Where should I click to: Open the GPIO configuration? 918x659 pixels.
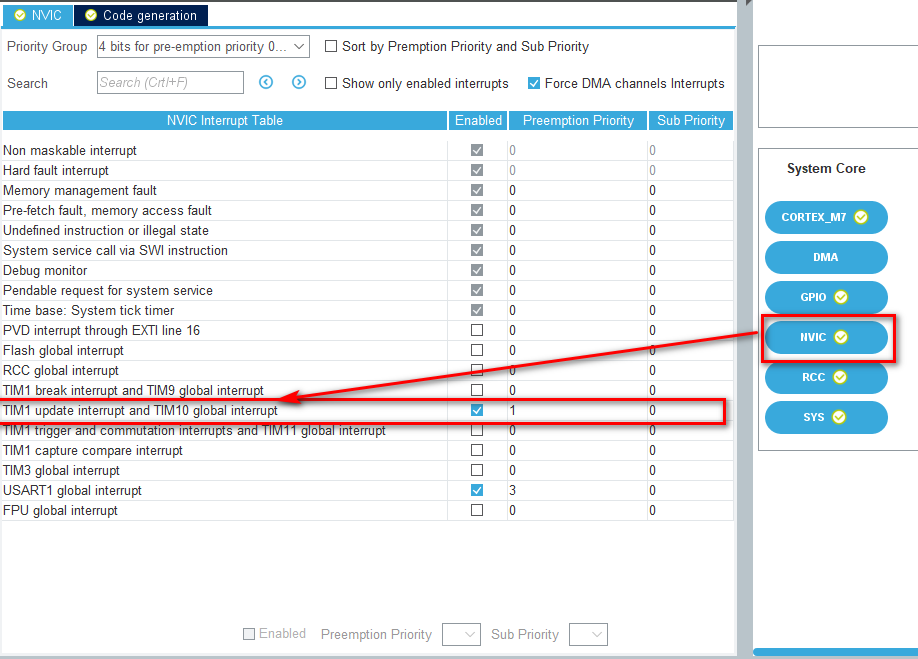pos(826,297)
